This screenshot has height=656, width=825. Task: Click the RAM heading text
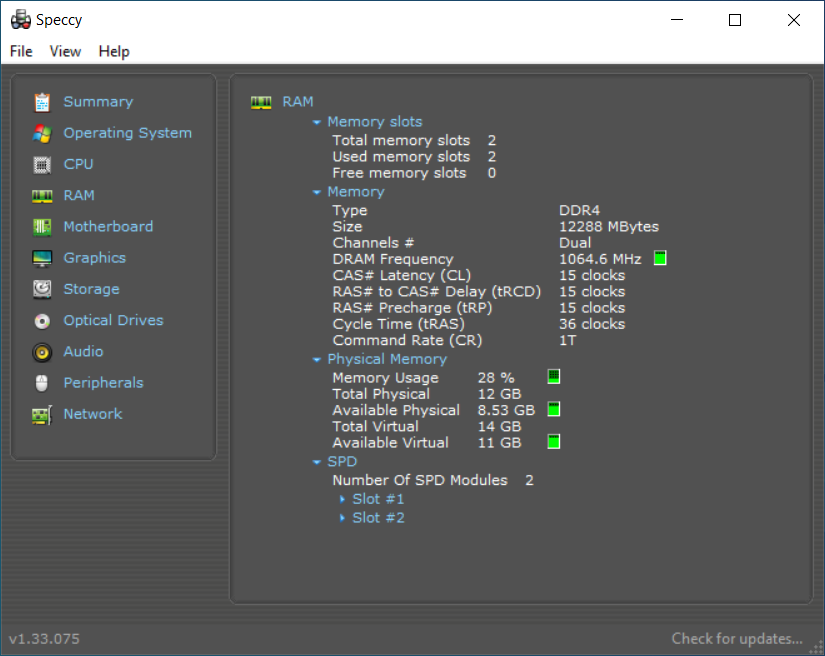tap(298, 102)
